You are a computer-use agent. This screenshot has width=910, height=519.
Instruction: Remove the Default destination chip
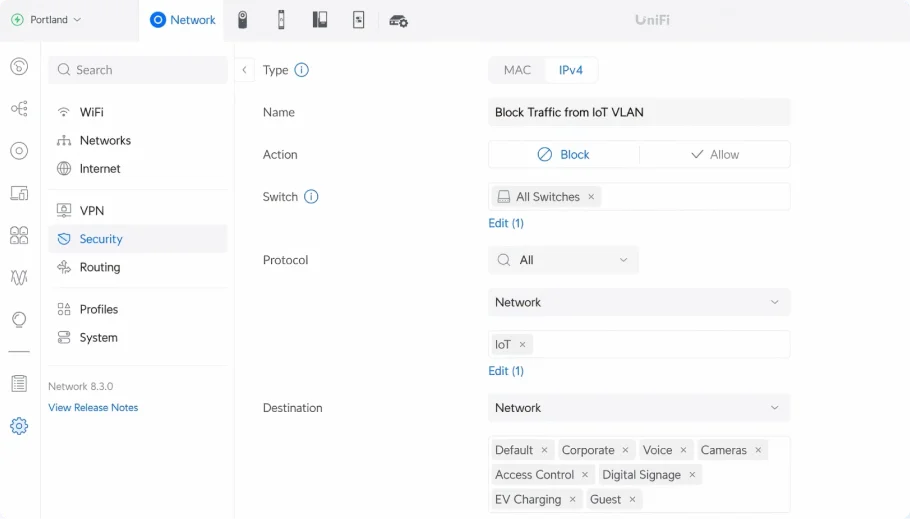tap(544, 450)
